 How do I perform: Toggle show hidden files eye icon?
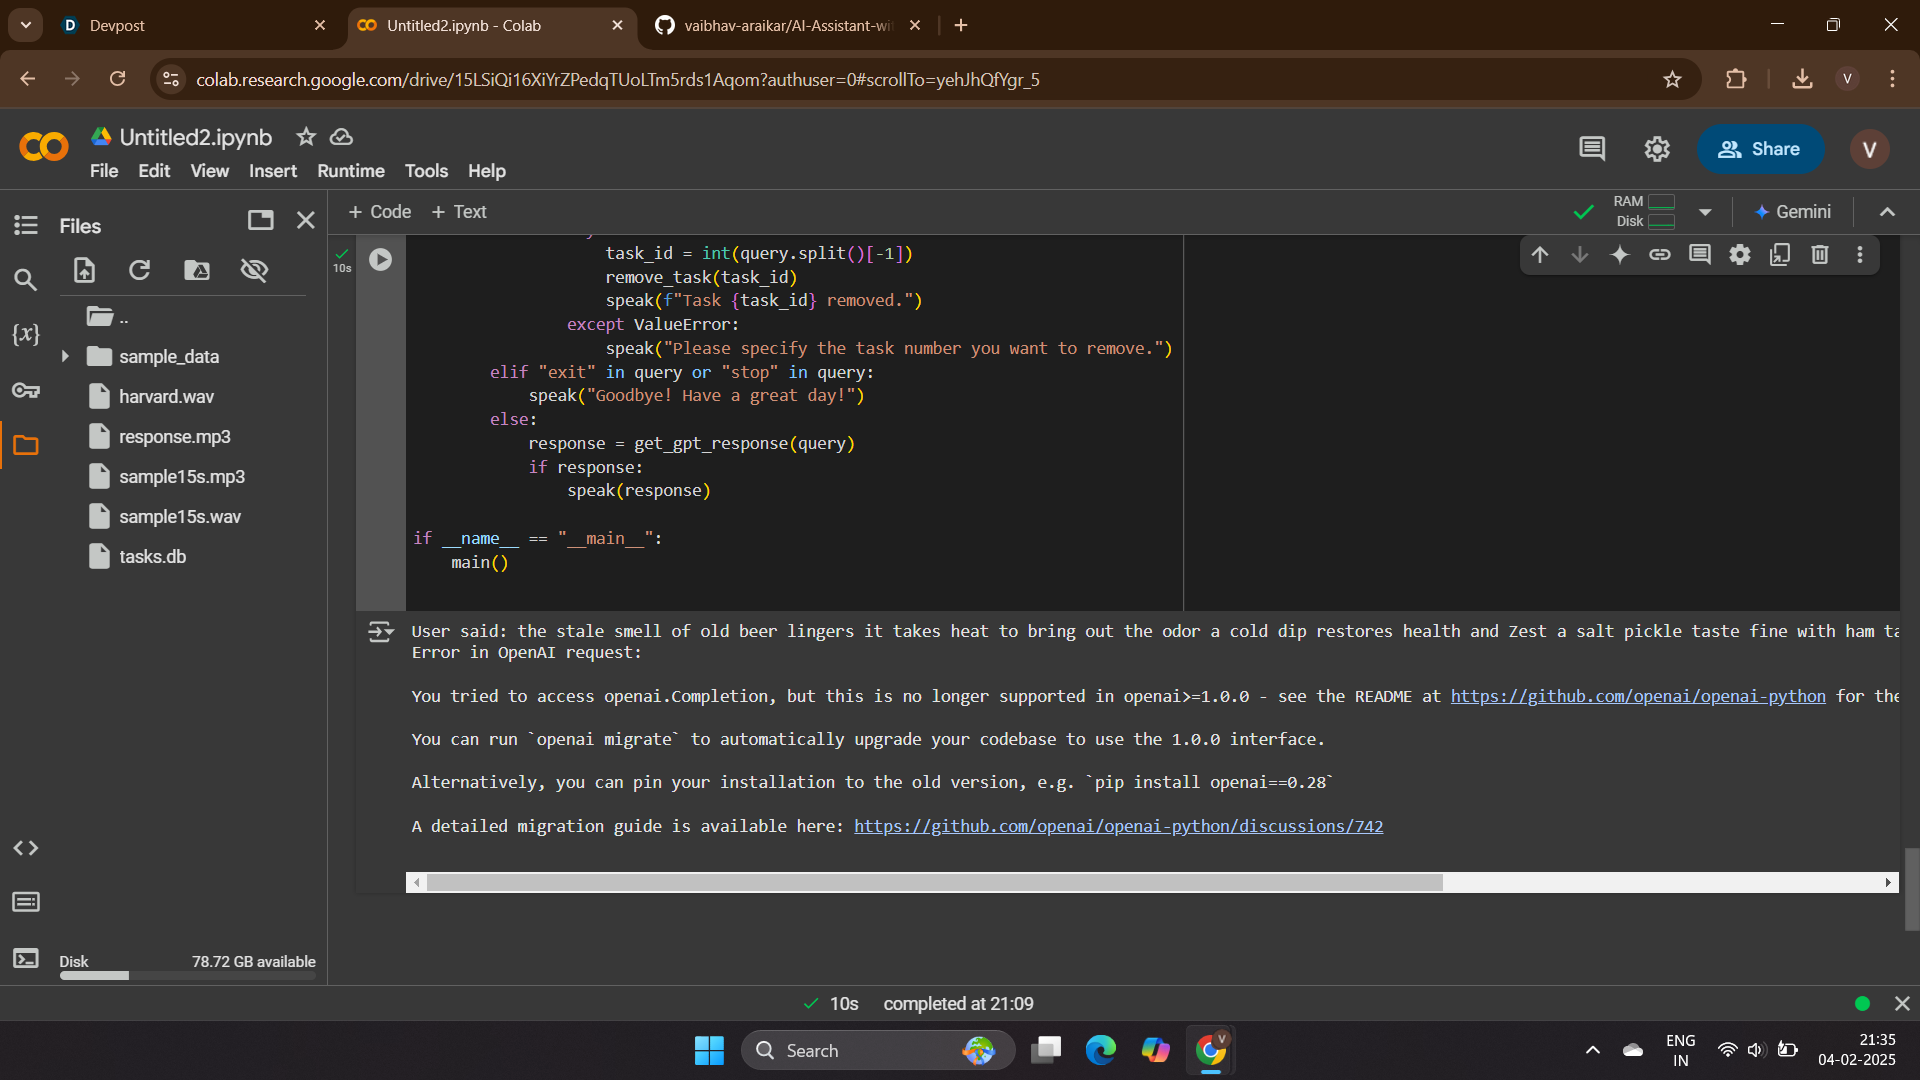point(254,270)
